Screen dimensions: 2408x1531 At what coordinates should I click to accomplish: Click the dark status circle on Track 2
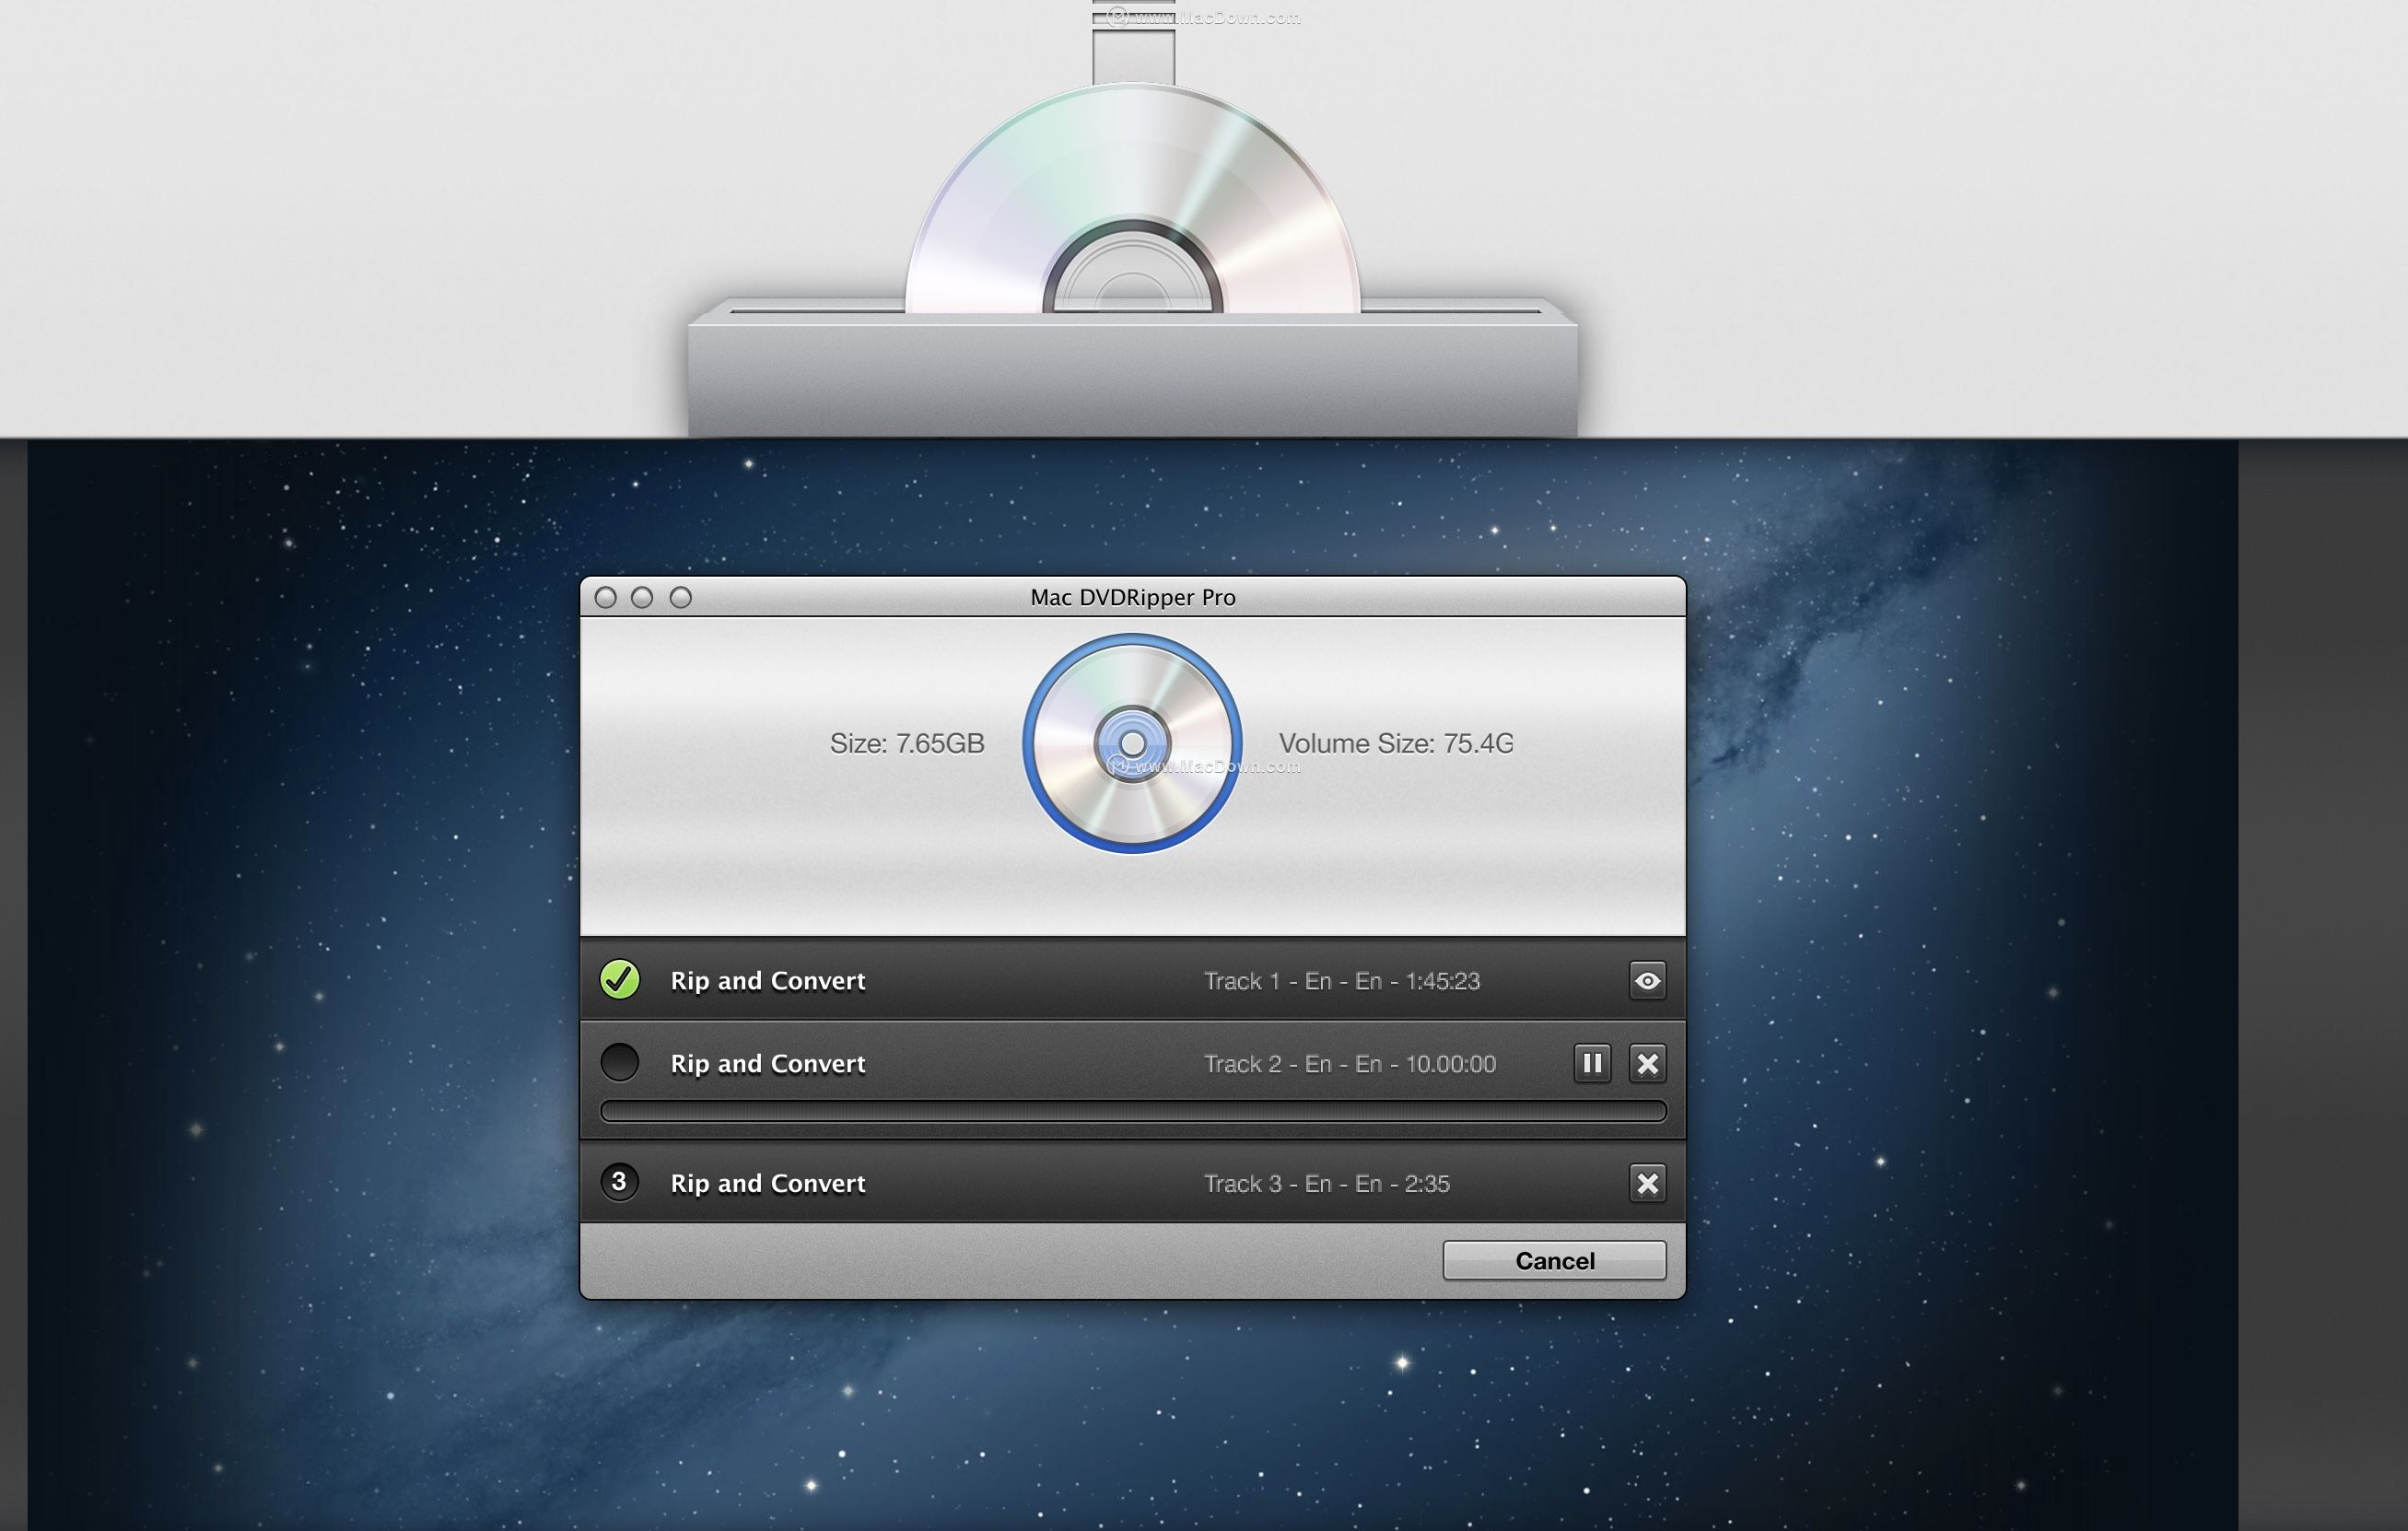pyautogui.click(x=620, y=1062)
